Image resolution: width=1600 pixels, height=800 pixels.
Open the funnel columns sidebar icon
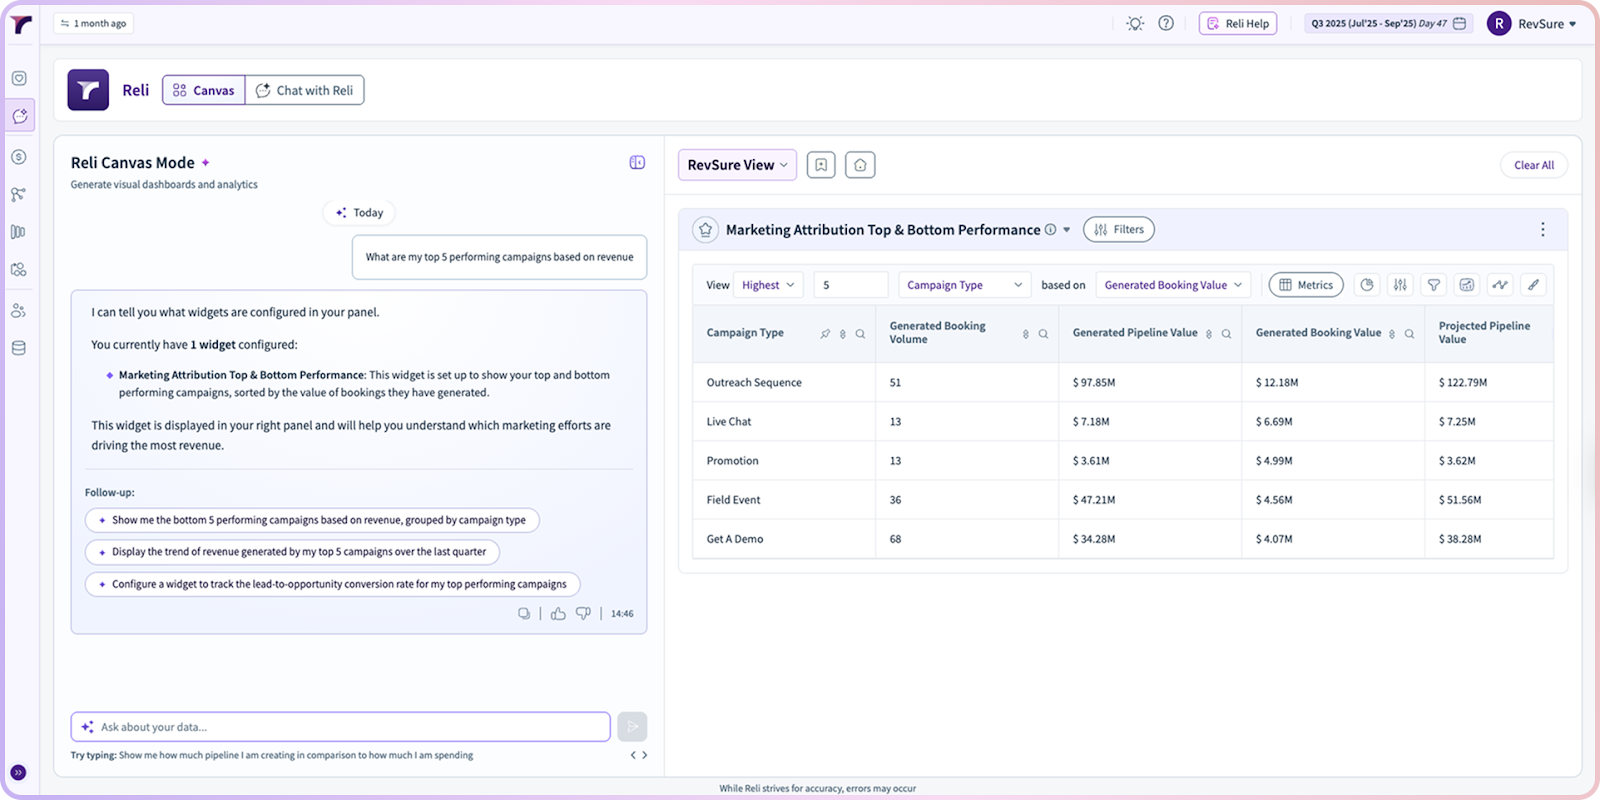point(19,232)
